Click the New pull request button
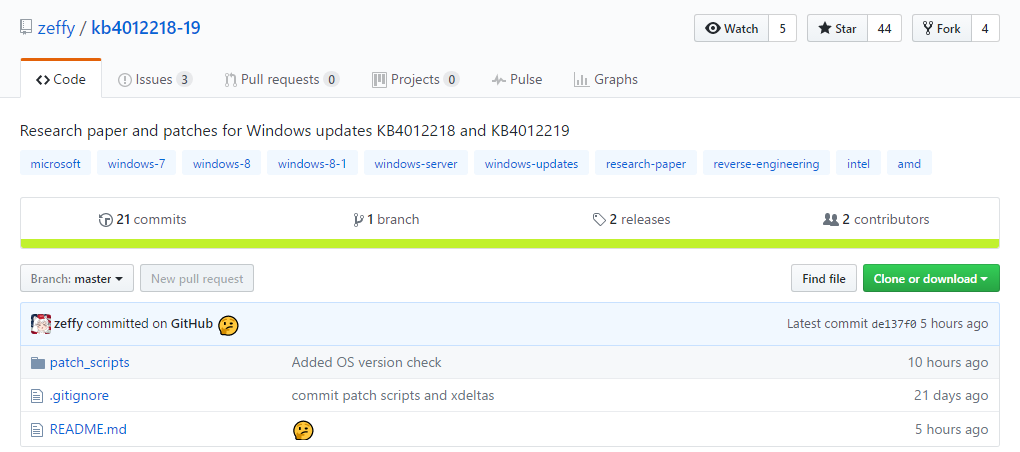The width and height of the screenshot is (1020, 452). point(197,278)
